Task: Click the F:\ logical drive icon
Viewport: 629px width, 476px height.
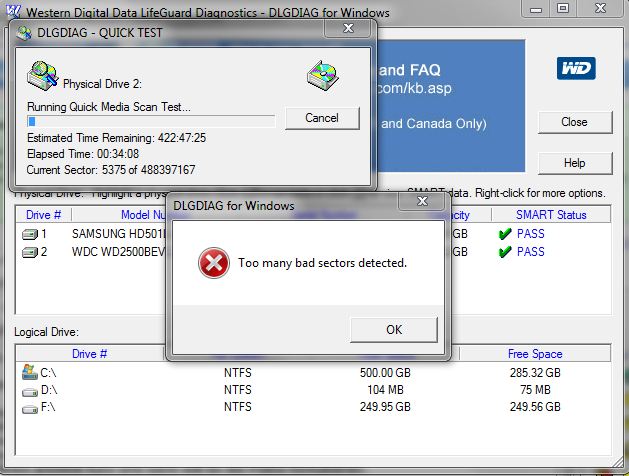Action: click(30, 409)
